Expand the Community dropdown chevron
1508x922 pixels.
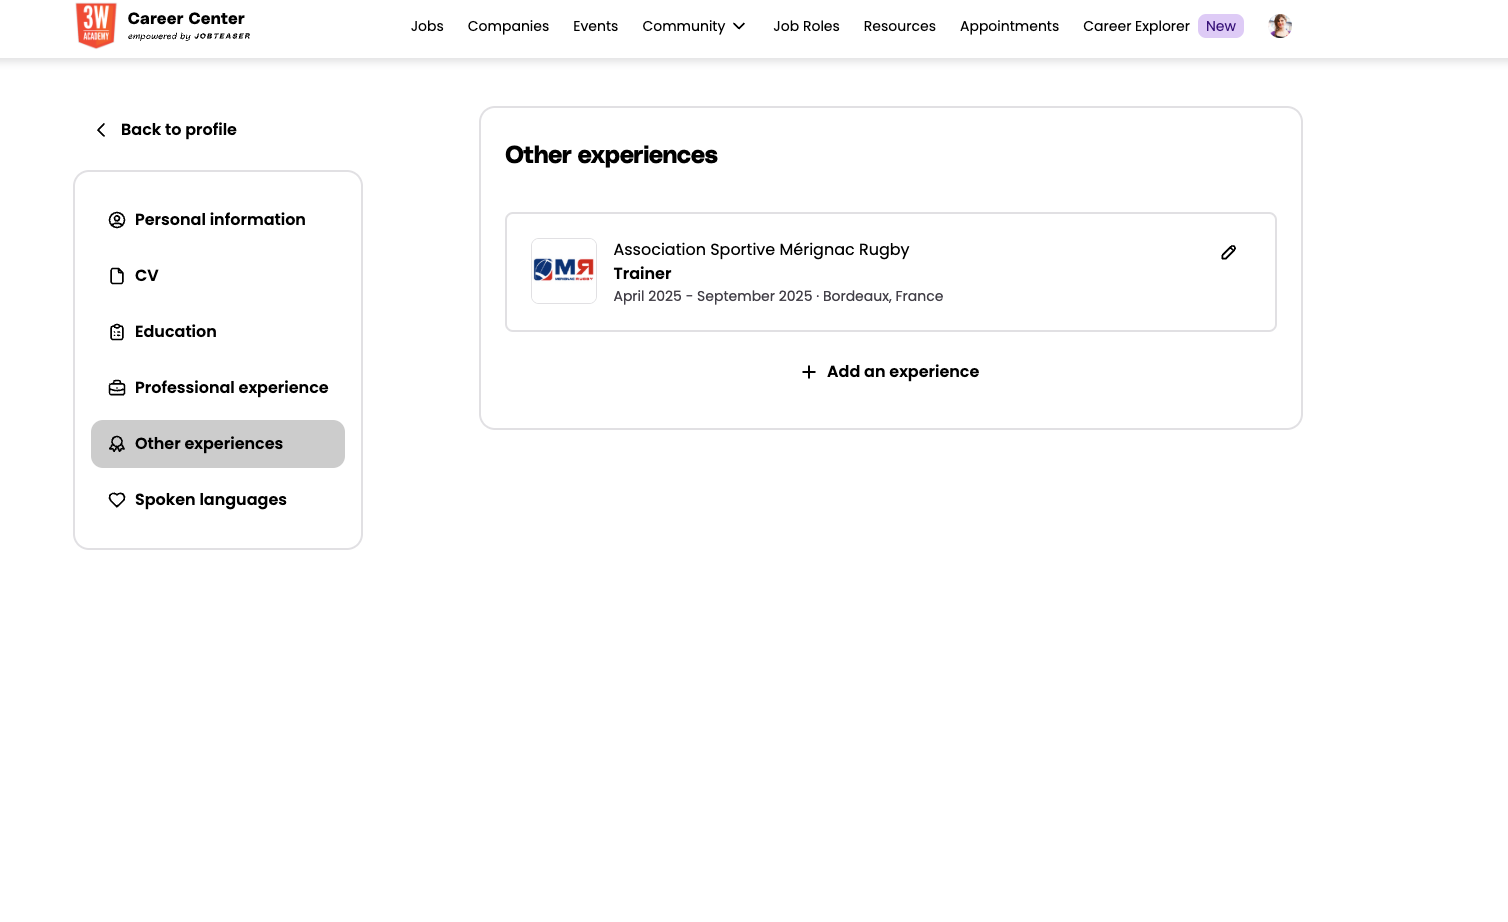(739, 26)
